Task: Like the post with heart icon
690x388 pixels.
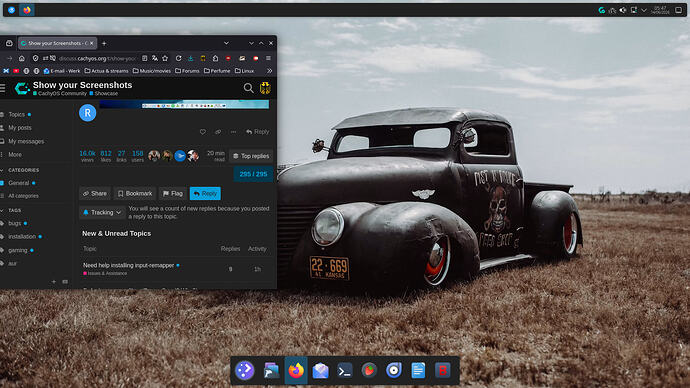Action: 202,132
